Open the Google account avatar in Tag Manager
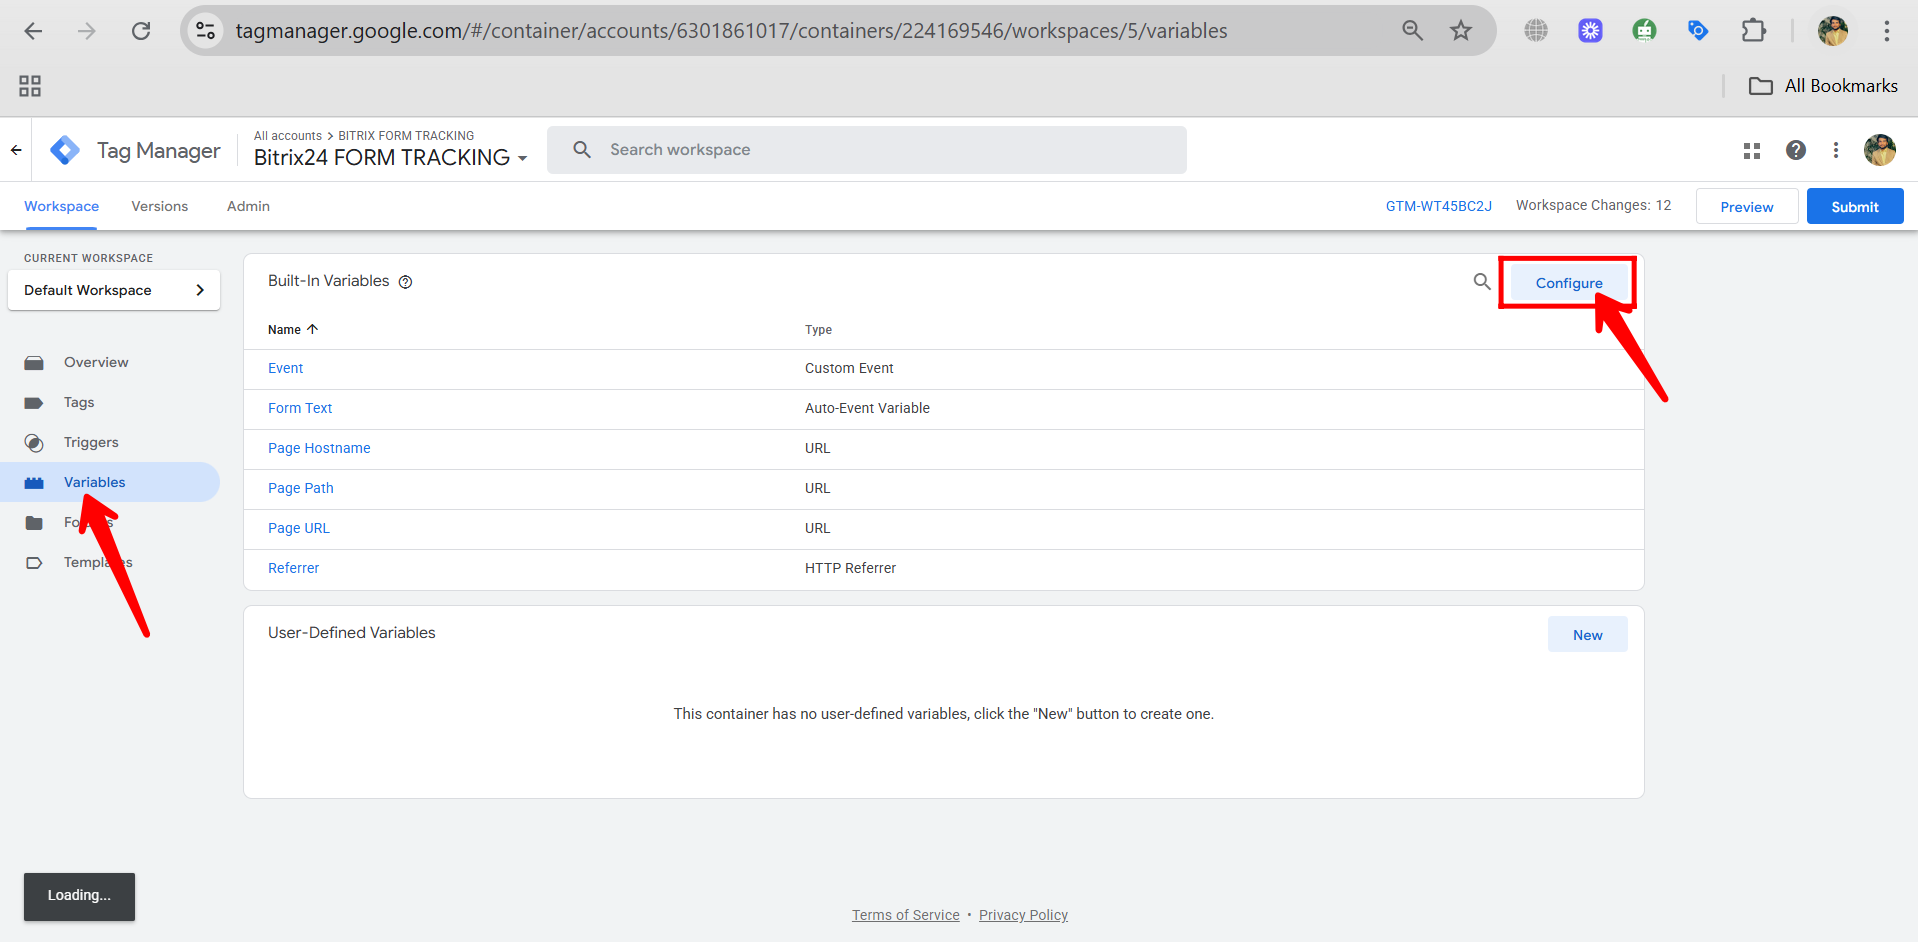Image resolution: width=1918 pixels, height=942 pixels. 1880,150
